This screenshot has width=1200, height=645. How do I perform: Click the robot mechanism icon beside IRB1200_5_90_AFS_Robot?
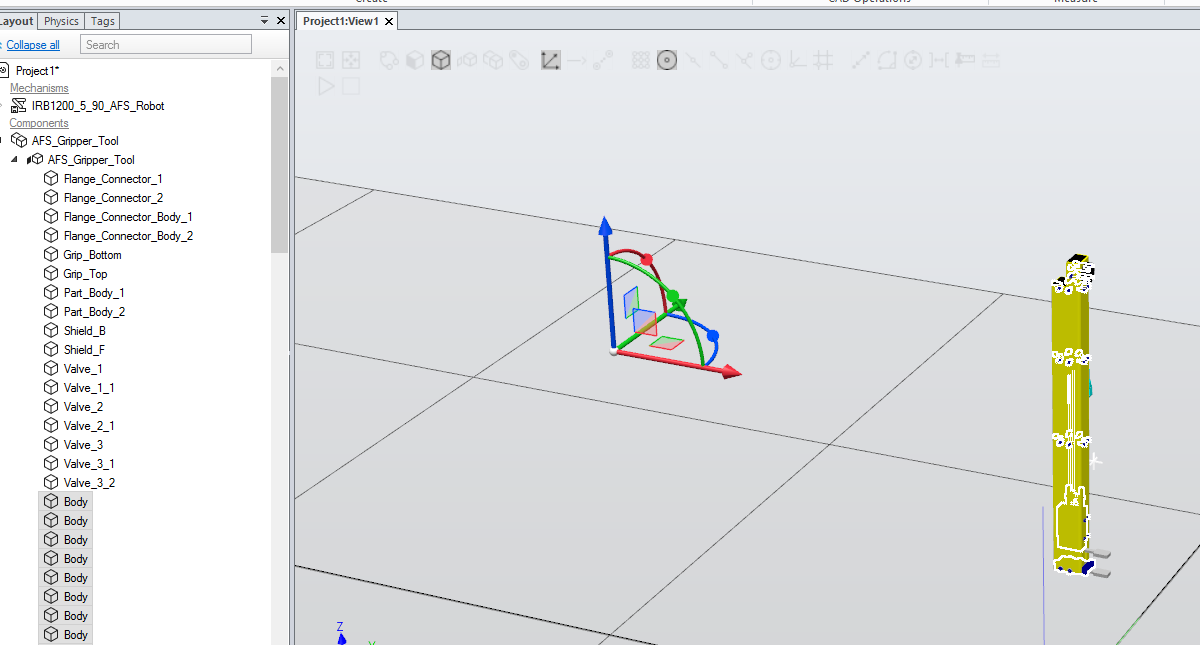[x=19, y=106]
